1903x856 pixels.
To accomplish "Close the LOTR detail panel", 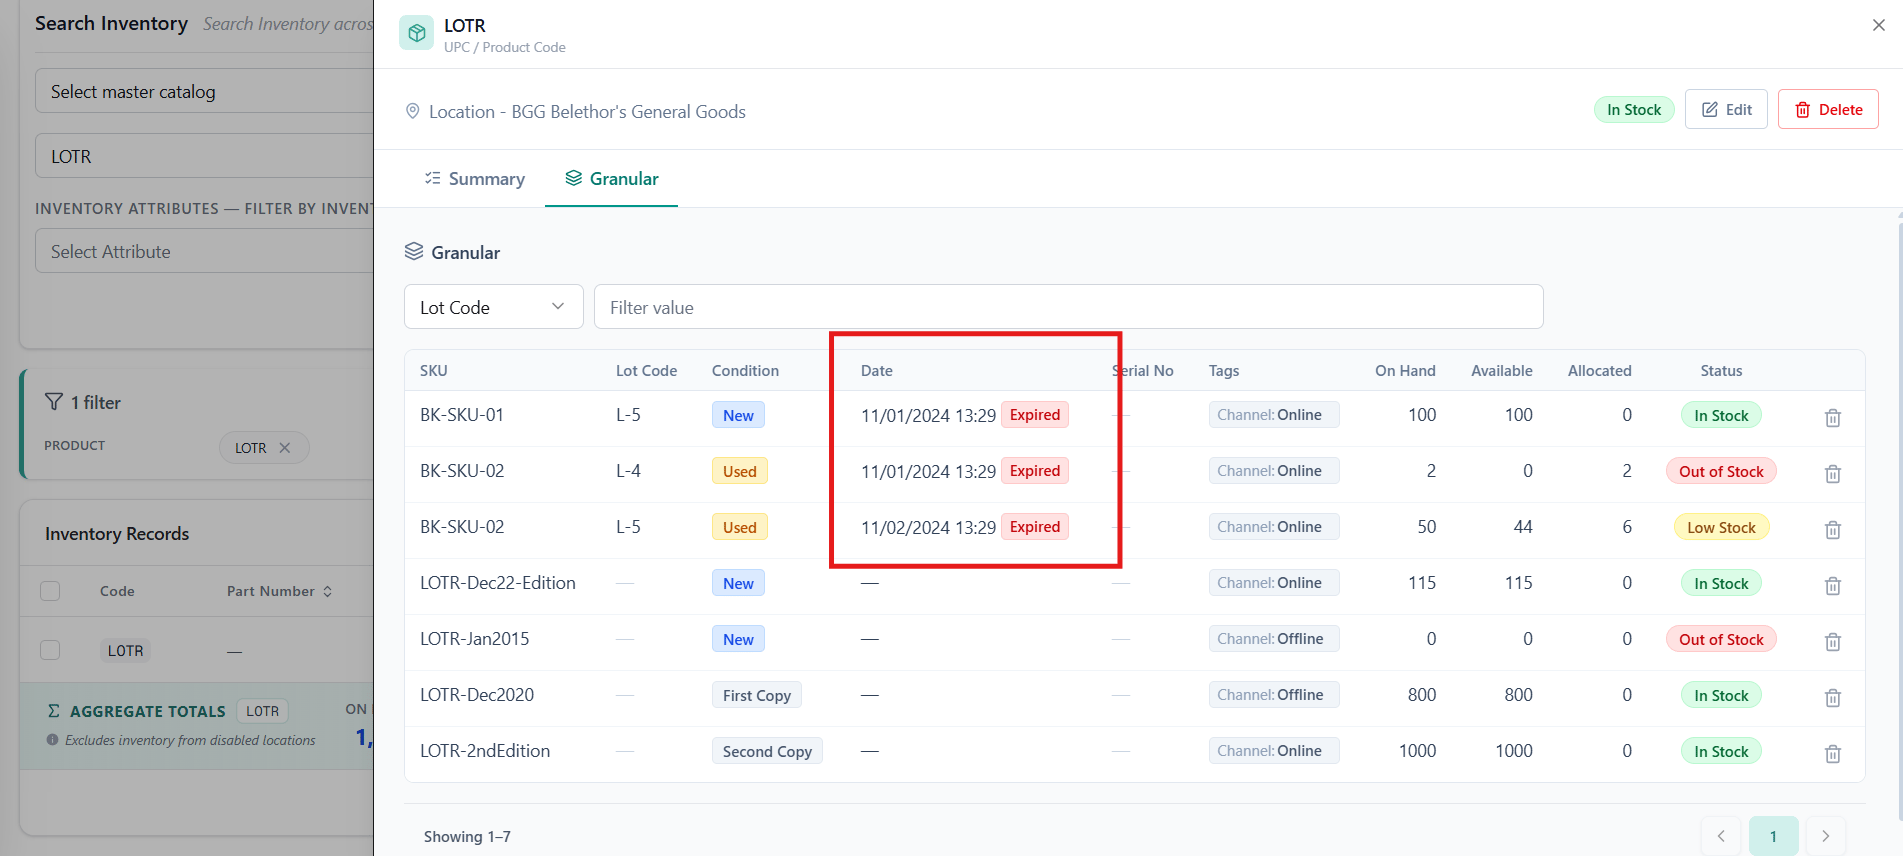I will pyautogui.click(x=1878, y=25).
